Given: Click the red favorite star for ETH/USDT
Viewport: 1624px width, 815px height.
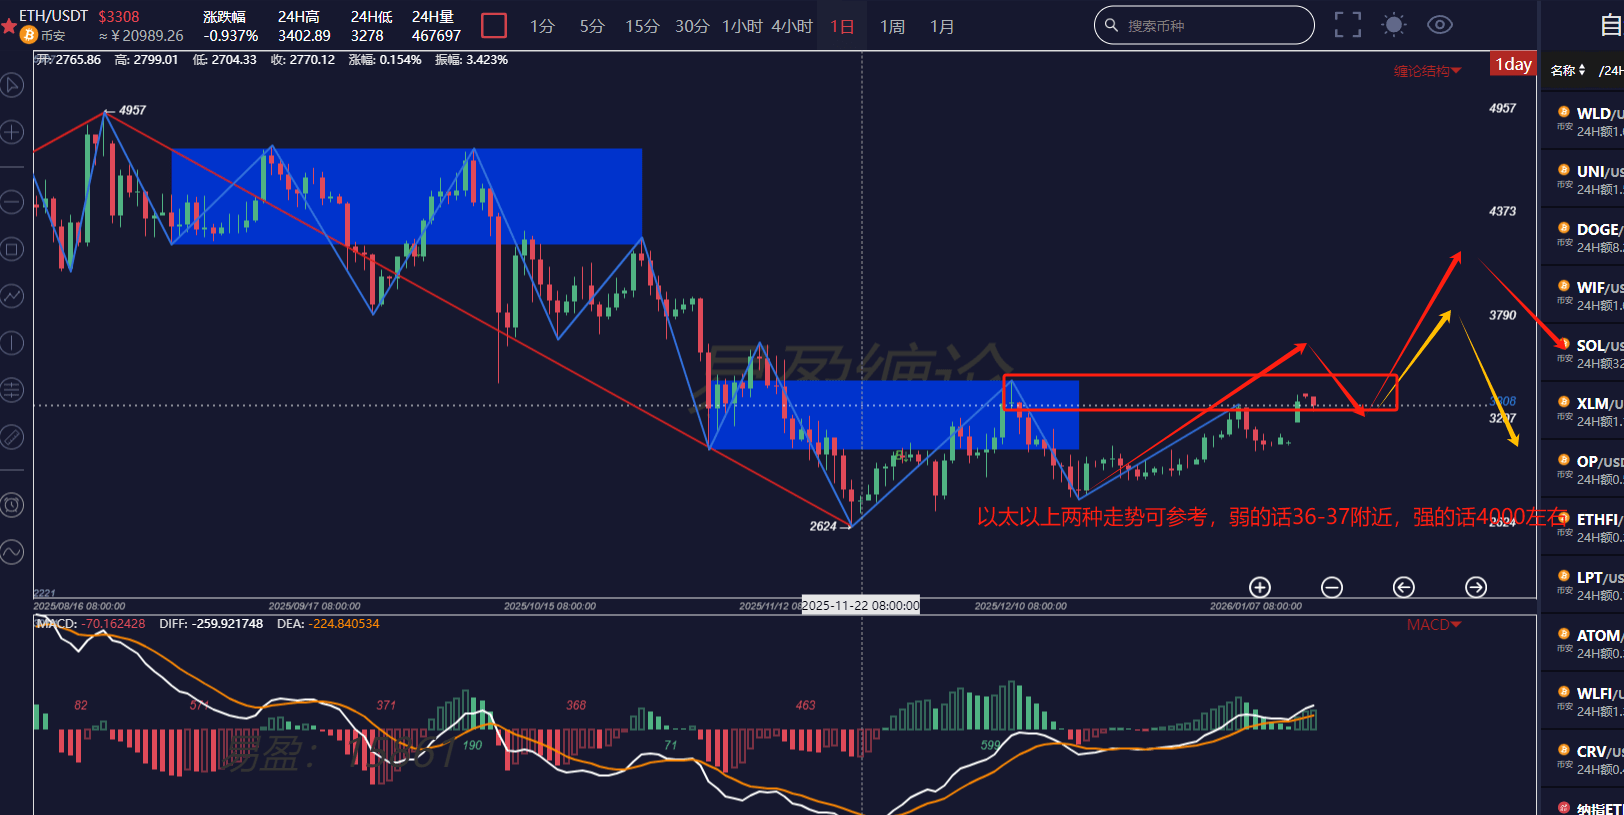Looking at the screenshot, I should (9, 25).
